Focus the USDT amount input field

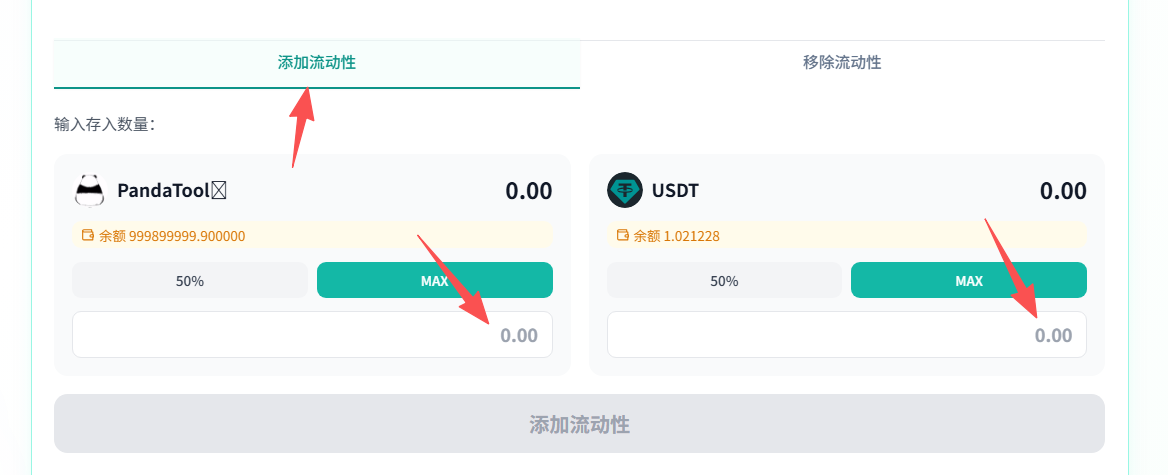[846, 335]
